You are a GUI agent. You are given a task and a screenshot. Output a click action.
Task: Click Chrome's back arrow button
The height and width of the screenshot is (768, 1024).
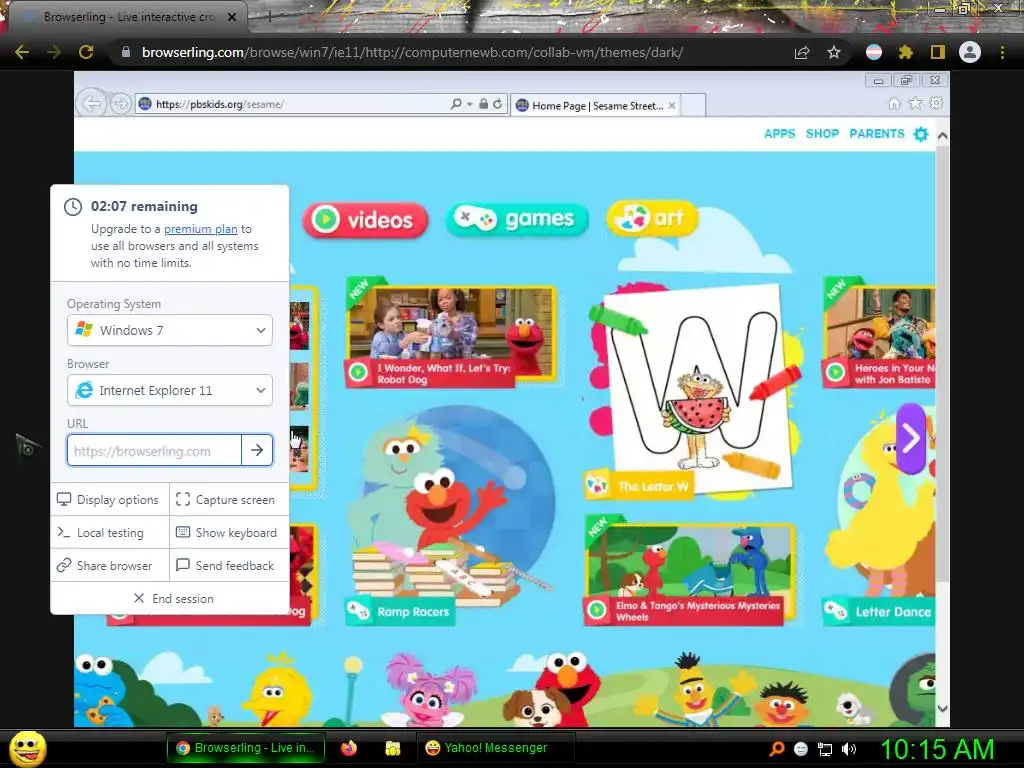22,52
